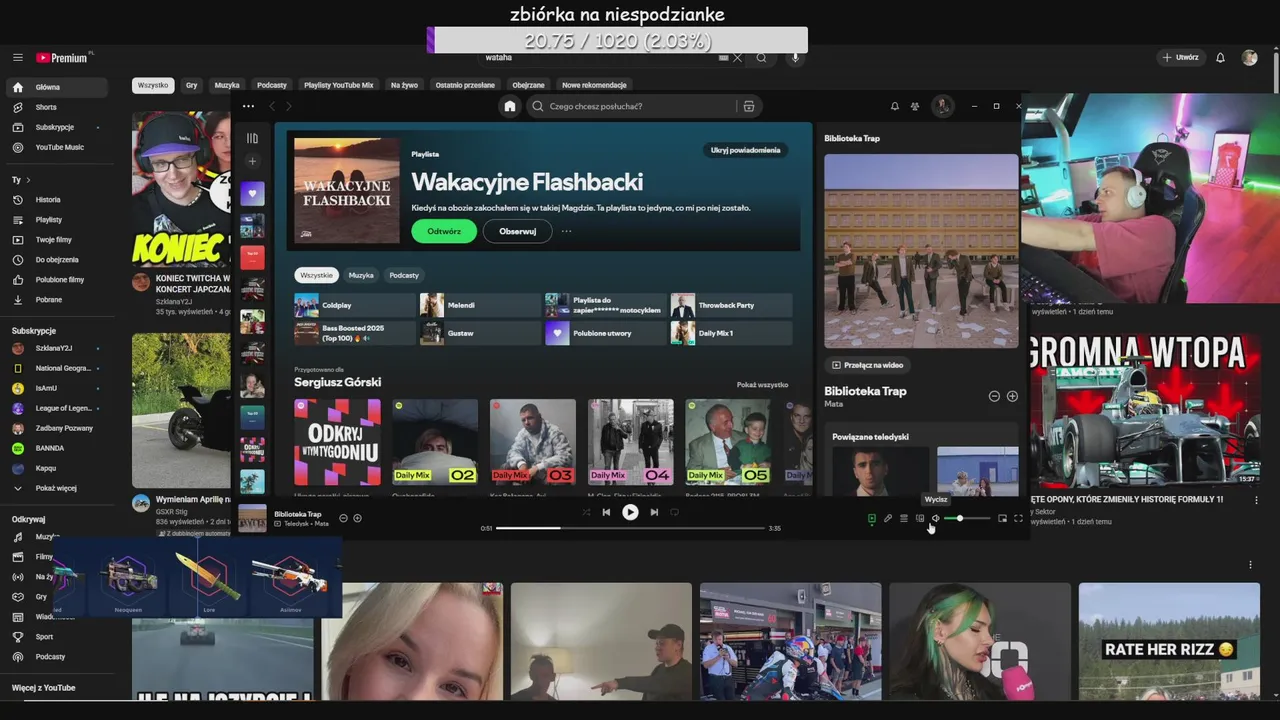
Task: Open the Odkryj w tym tygodniu cover
Action: (337, 442)
